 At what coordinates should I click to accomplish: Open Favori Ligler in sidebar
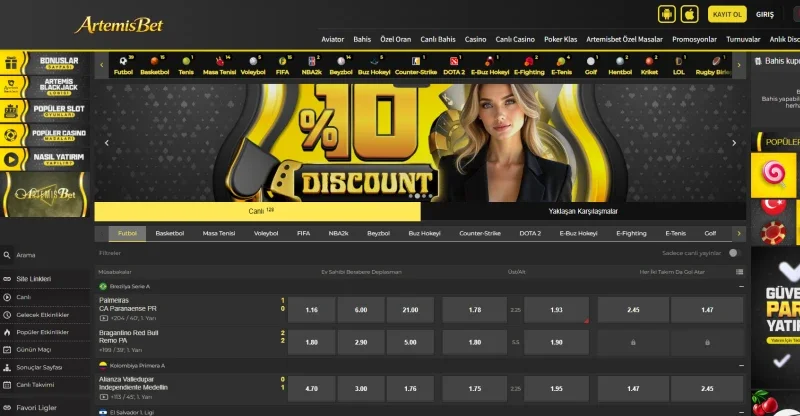pos(36,408)
